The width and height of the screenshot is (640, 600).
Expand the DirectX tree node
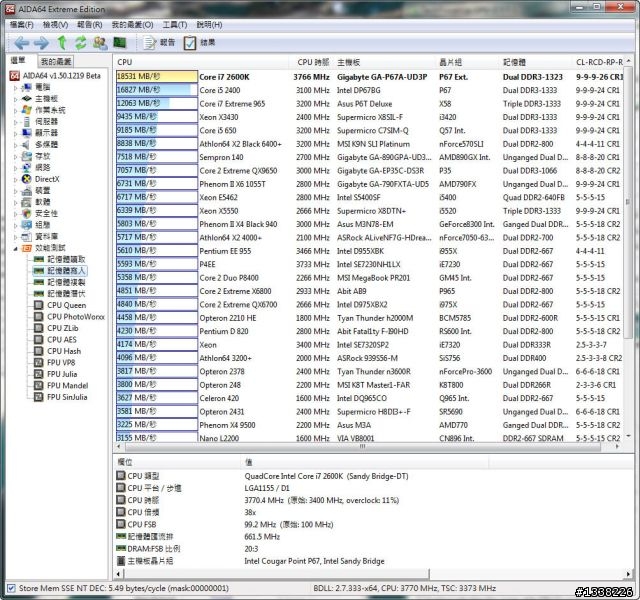(x=16, y=179)
